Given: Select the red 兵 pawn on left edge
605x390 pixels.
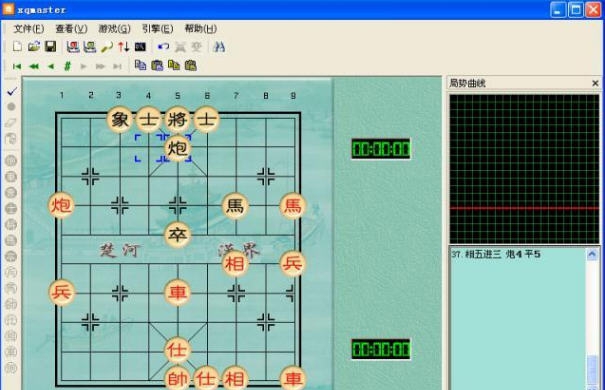Looking at the screenshot, I should click(x=61, y=292).
